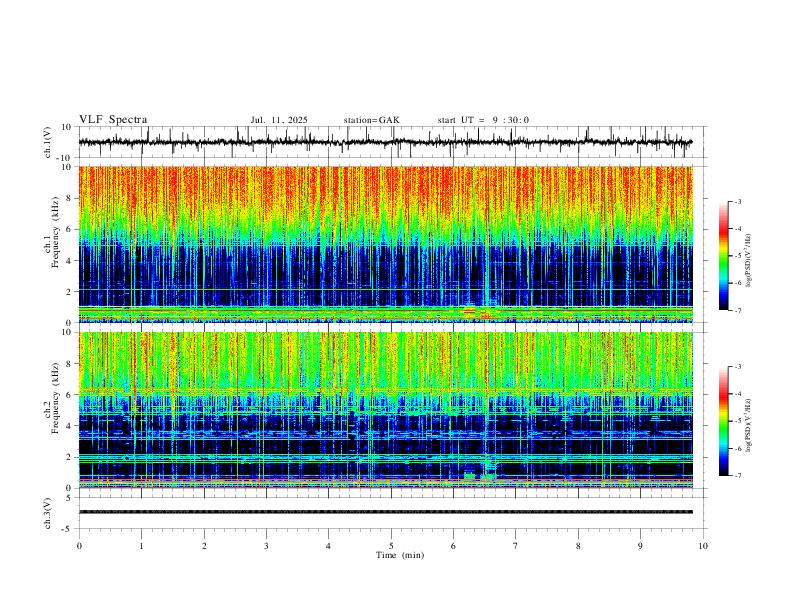
Task: Click the ch.2 'Frequency (kHz)' axis label
Action: coord(55,398)
